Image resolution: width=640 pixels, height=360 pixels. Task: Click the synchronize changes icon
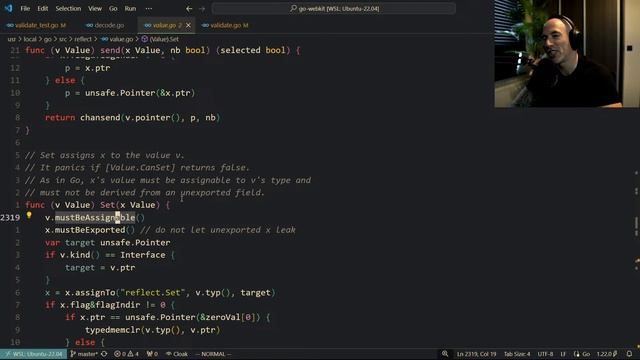(104, 354)
